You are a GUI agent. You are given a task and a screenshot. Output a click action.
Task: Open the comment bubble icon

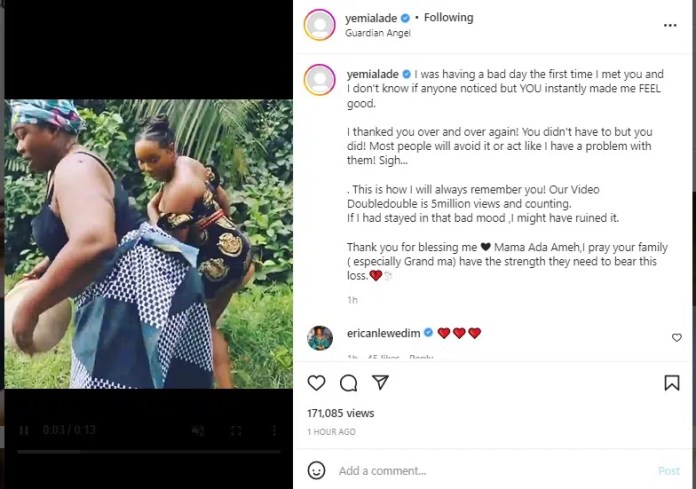[x=348, y=383]
